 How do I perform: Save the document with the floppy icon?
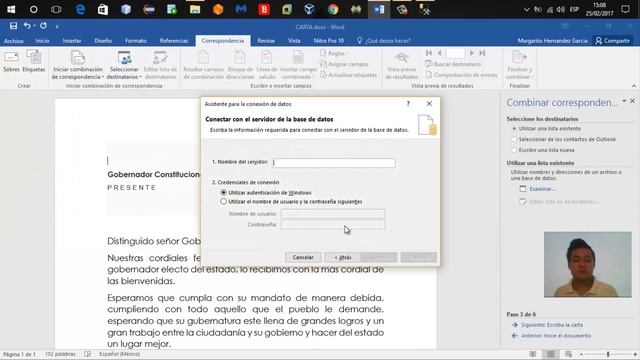point(13,26)
